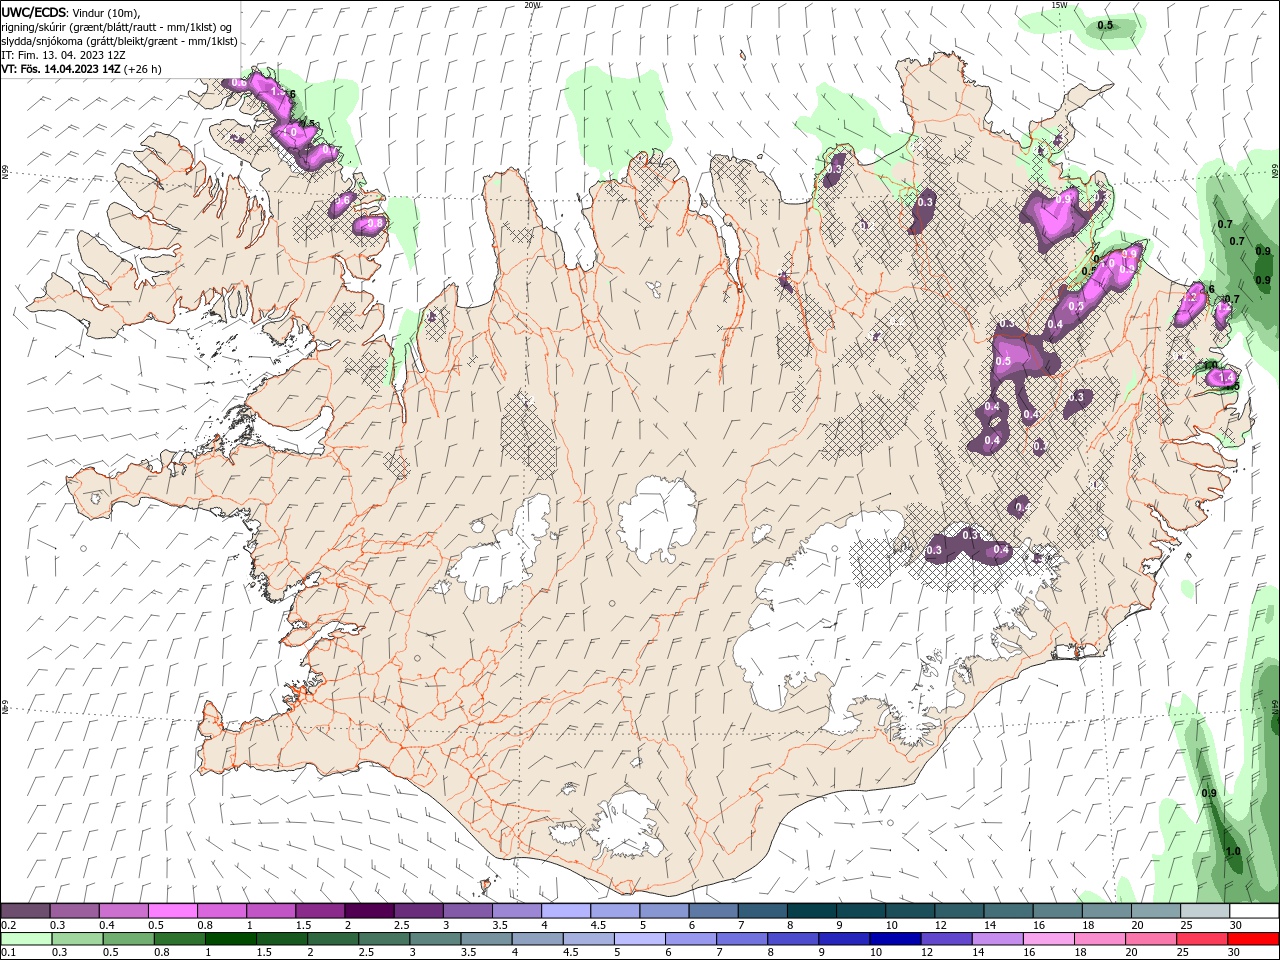Viewport: 1280px width, 960px height.
Task: Click the dark mauve 0.2–0.3 snow legend swatch
Action: 26,911
